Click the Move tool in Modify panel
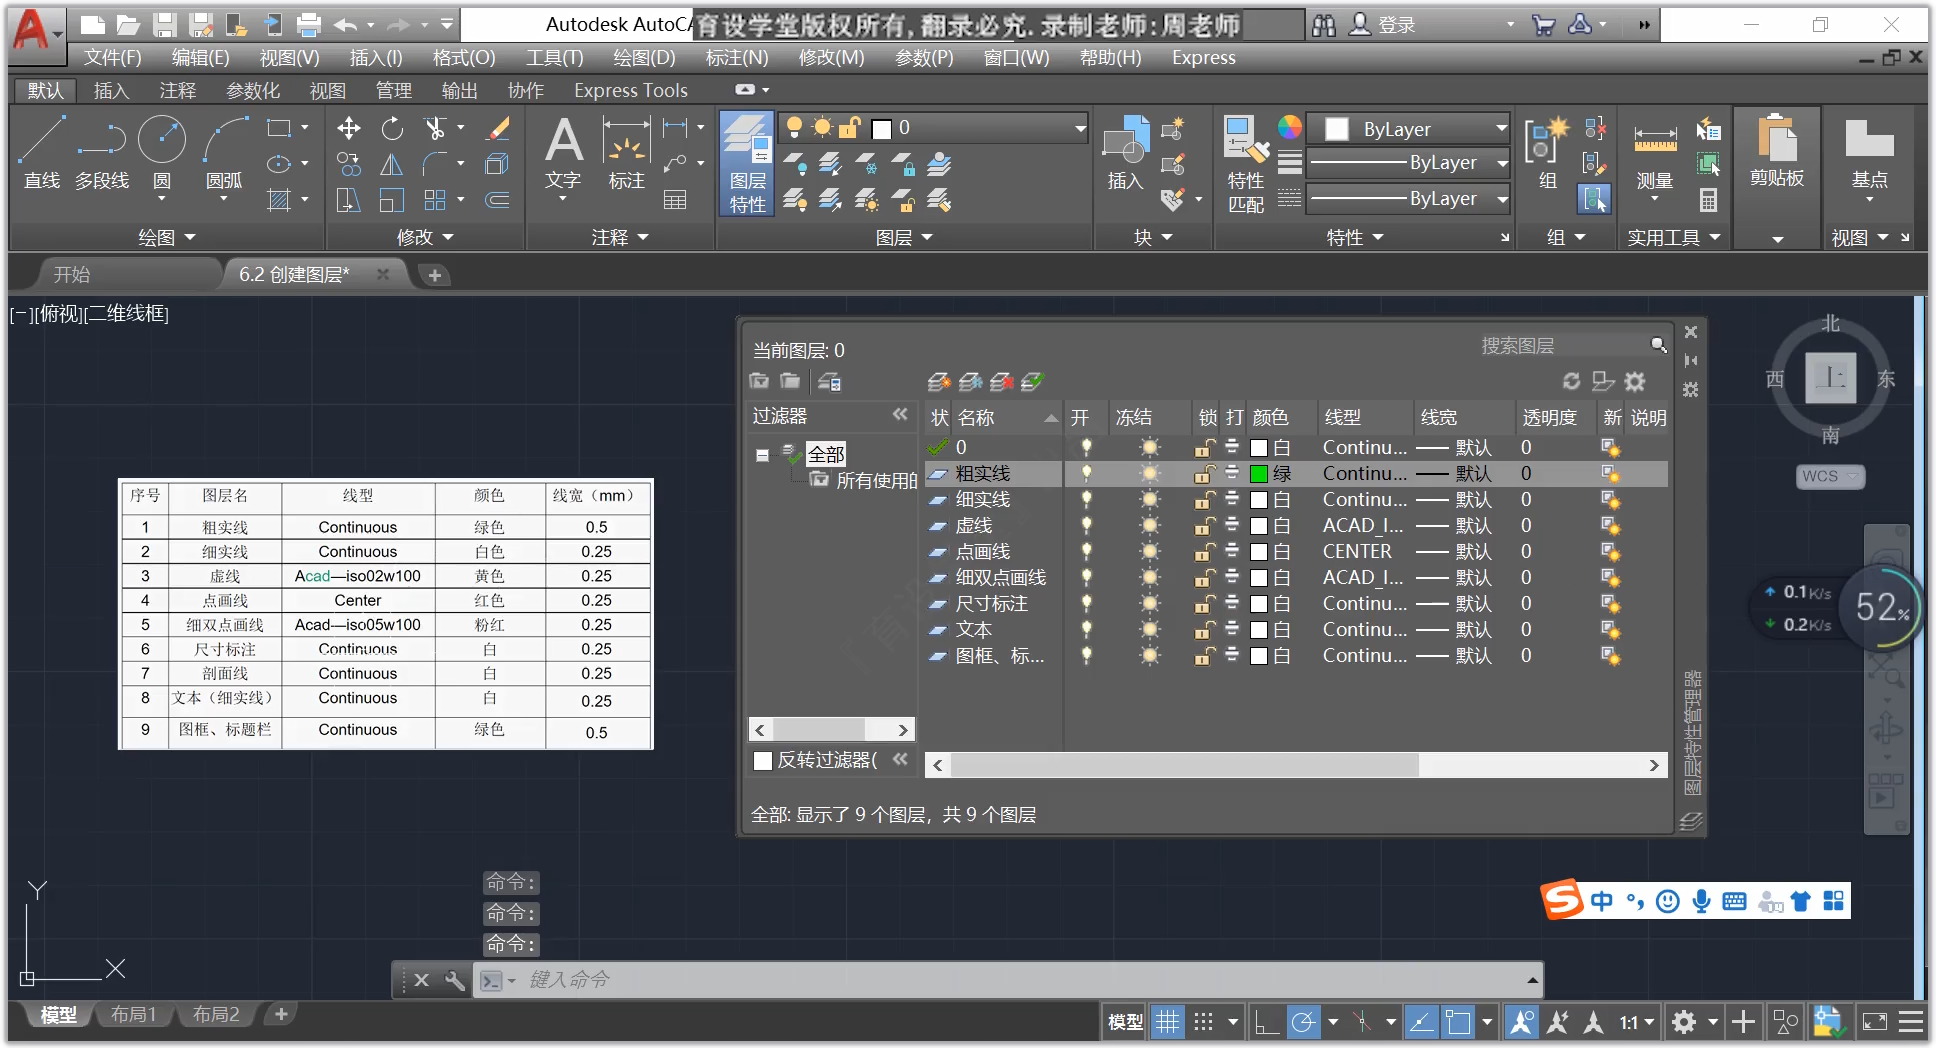The width and height of the screenshot is (1936, 1049). coord(349,128)
